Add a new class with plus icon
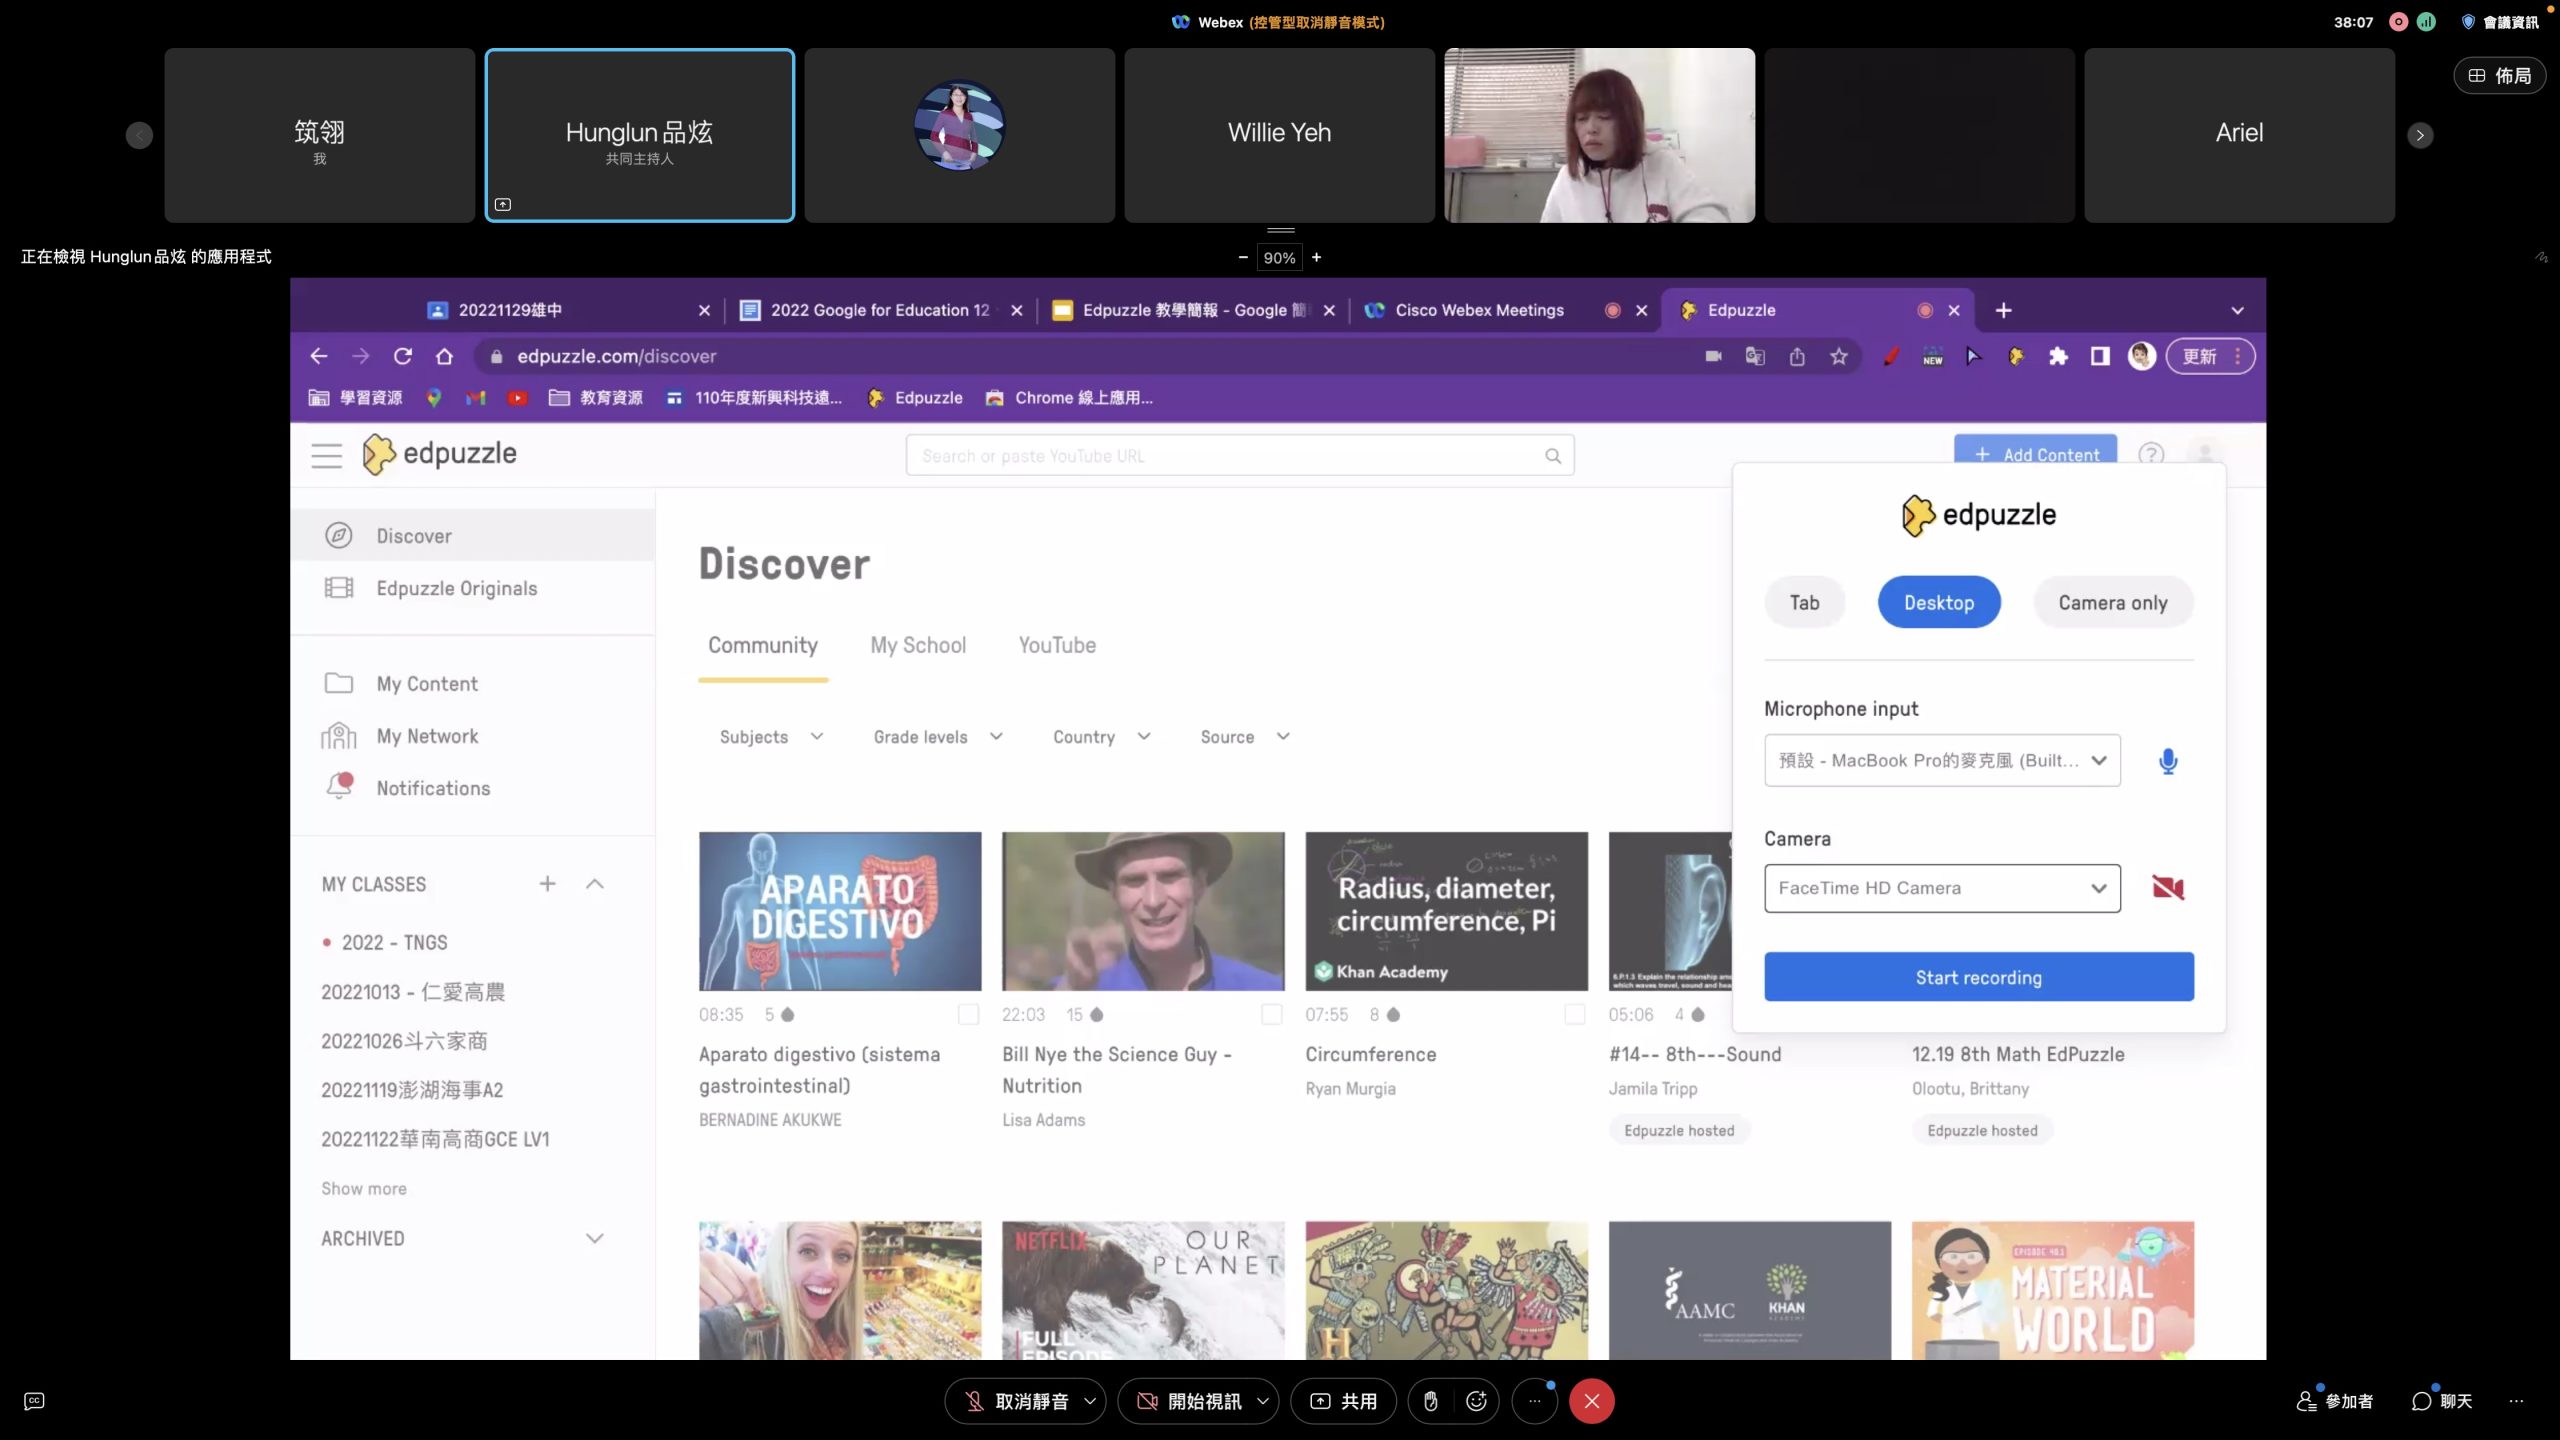Viewport: 2560px width, 1440px height. (547, 883)
